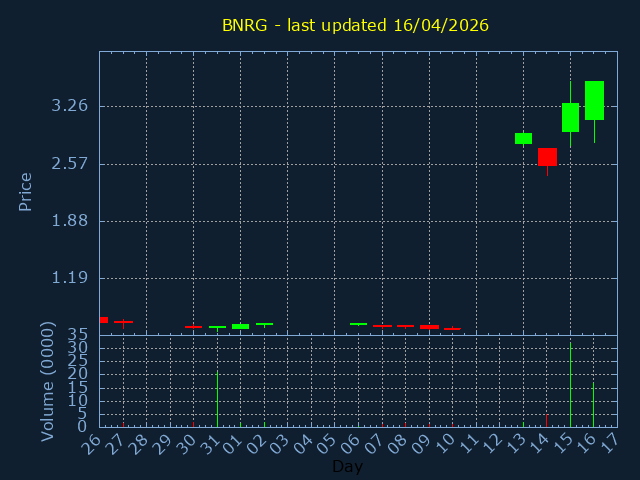Click the Day x-axis title
640x480 pixels.
coord(347,467)
